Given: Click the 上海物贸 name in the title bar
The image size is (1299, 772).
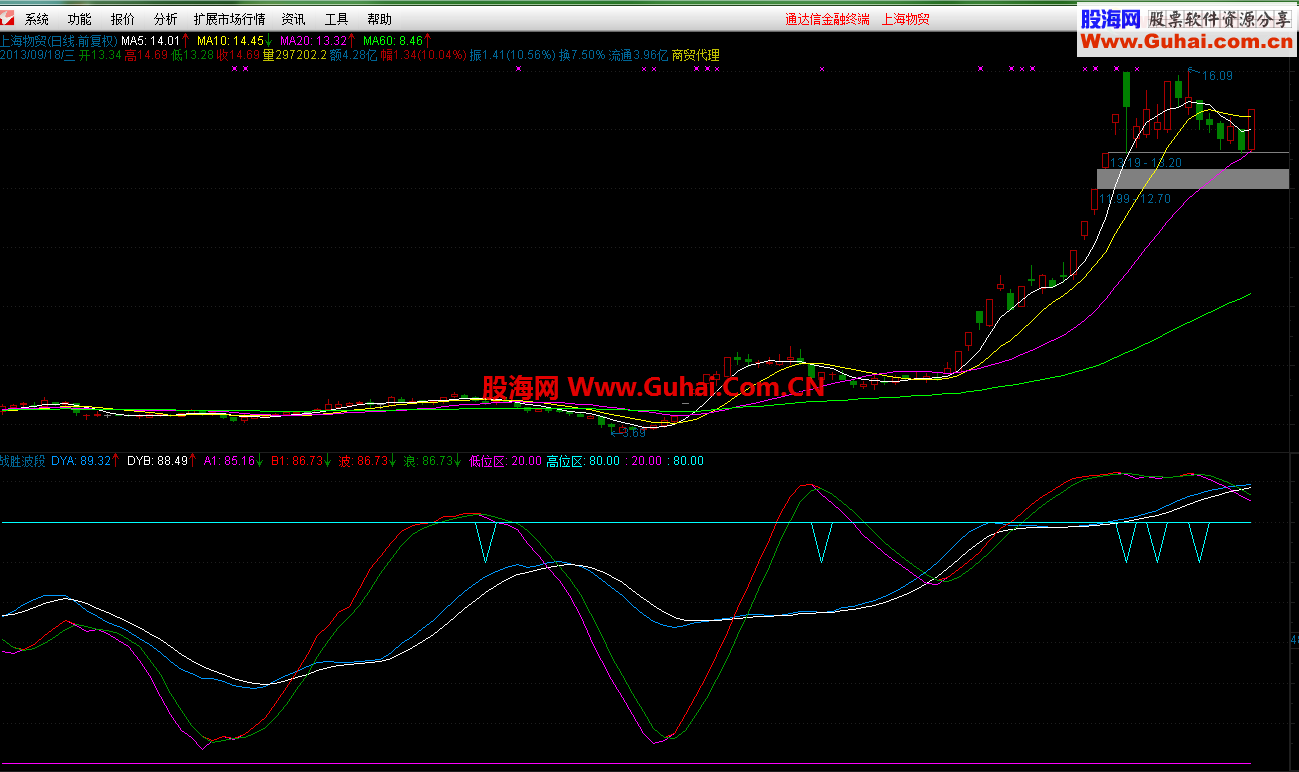Looking at the screenshot, I should coord(906,19).
